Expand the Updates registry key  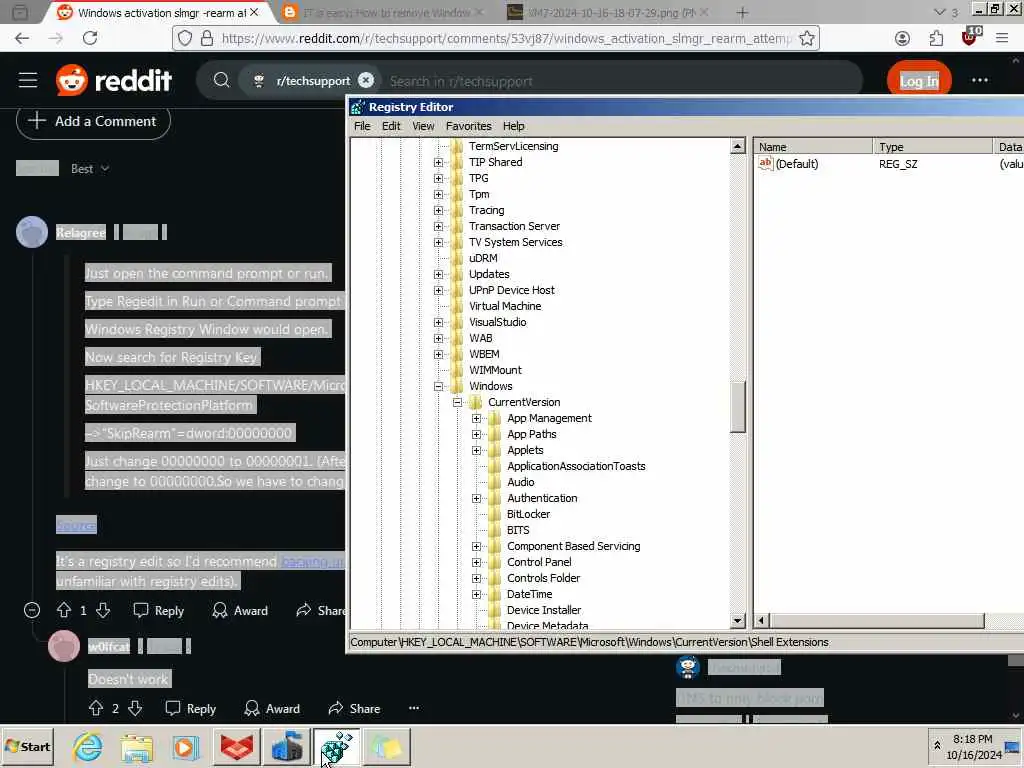point(438,274)
